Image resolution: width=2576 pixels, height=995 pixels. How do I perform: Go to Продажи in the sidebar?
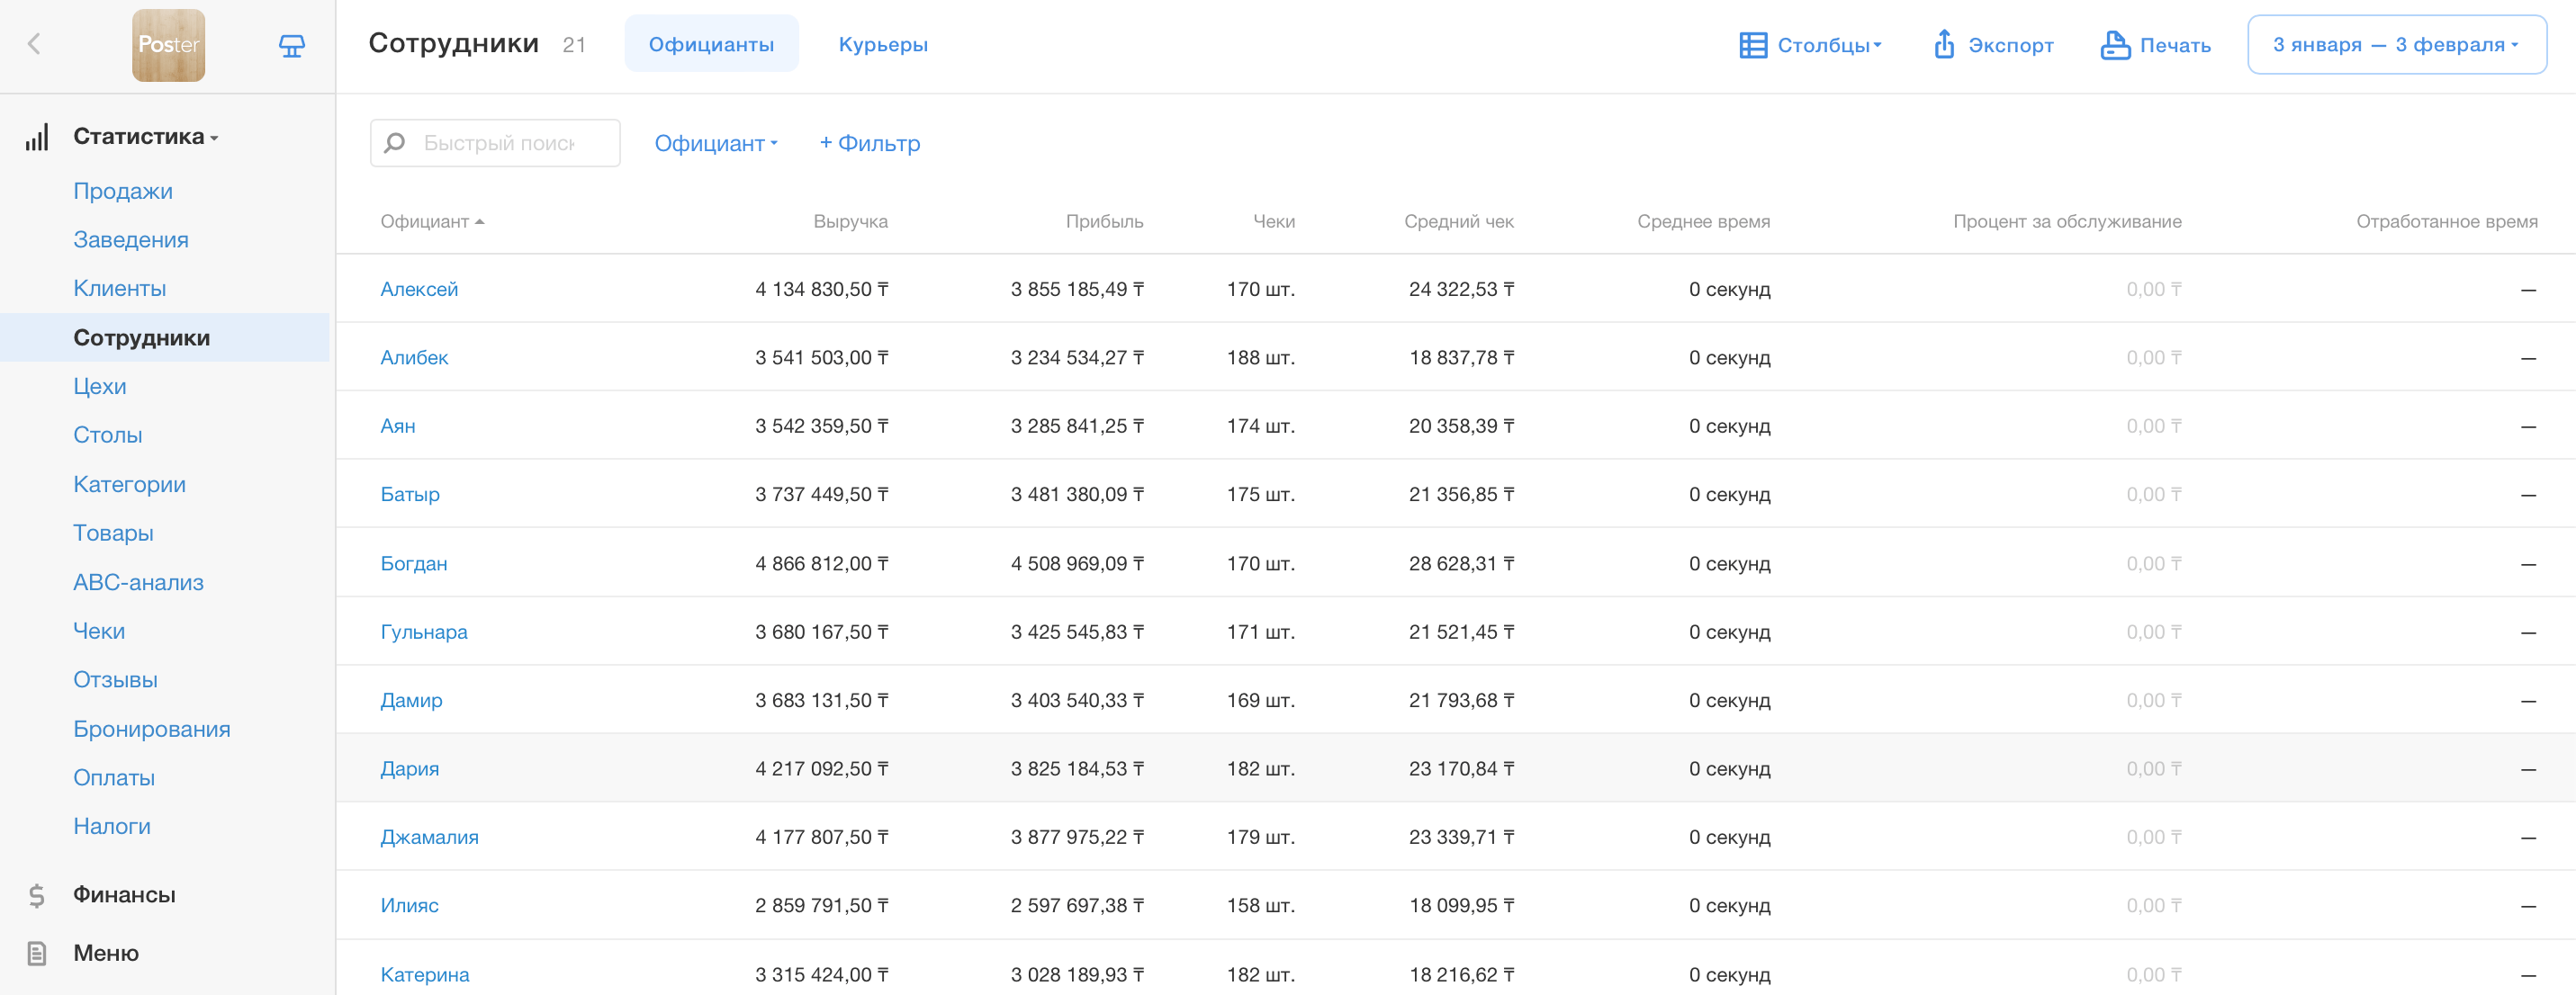pos(123,191)
